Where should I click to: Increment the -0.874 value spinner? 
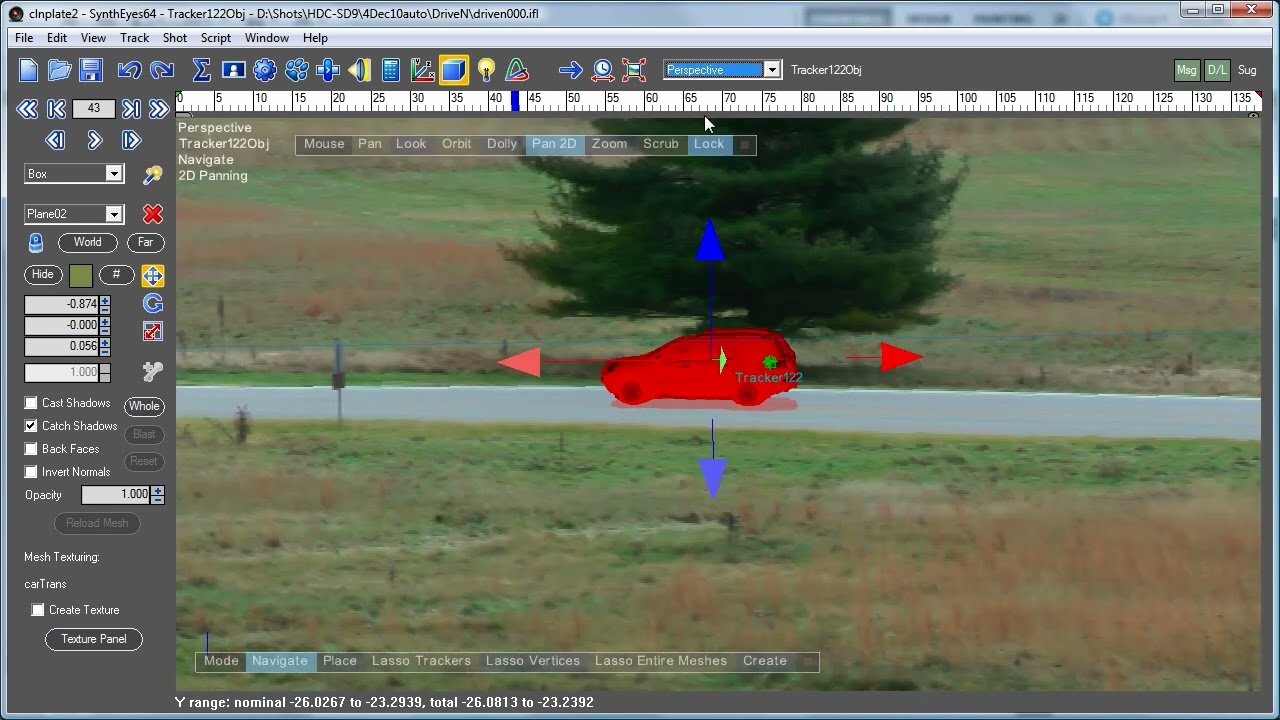[105, 300]
